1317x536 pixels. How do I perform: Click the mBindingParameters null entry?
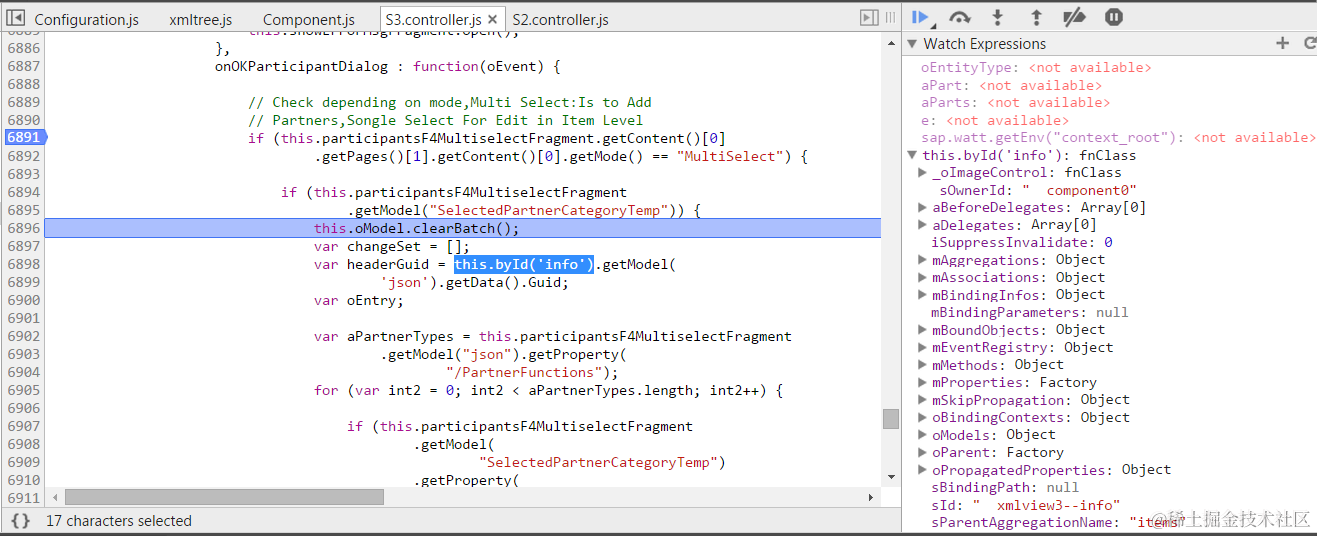[x=1029, y=313]
